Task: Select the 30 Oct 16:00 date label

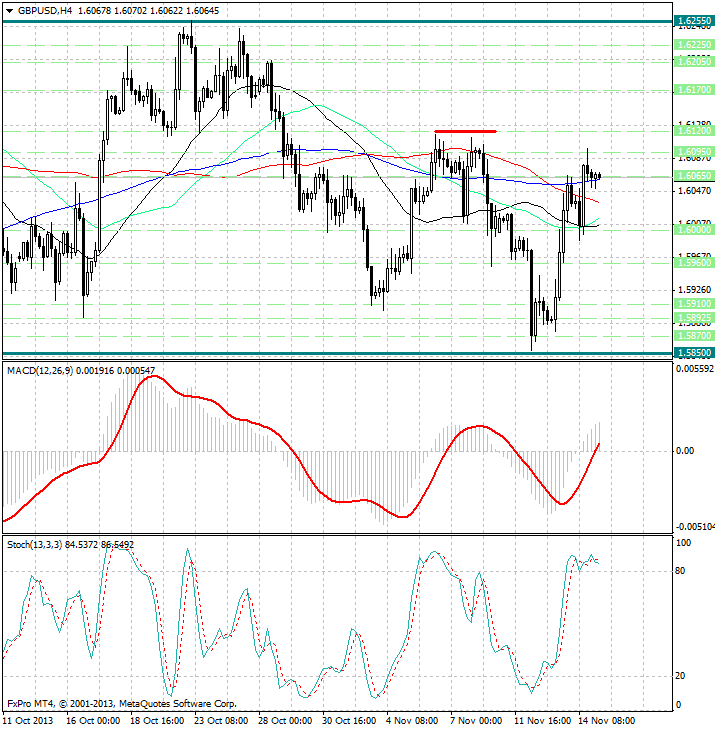Action: coord(349,721)
